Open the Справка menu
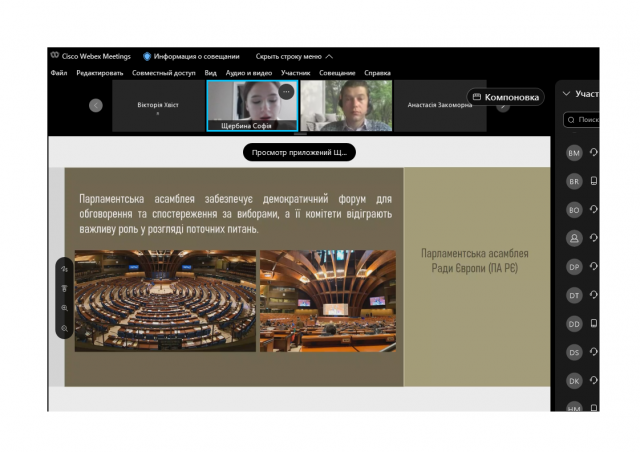Viewport: 640px width, 452px height. 377,73
